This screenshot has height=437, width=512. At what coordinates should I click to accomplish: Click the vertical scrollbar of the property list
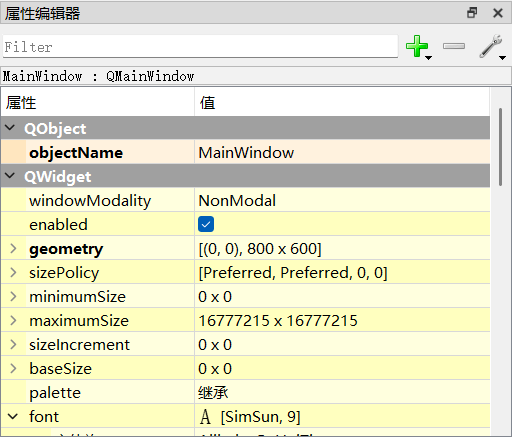click(x=500, y=147)
